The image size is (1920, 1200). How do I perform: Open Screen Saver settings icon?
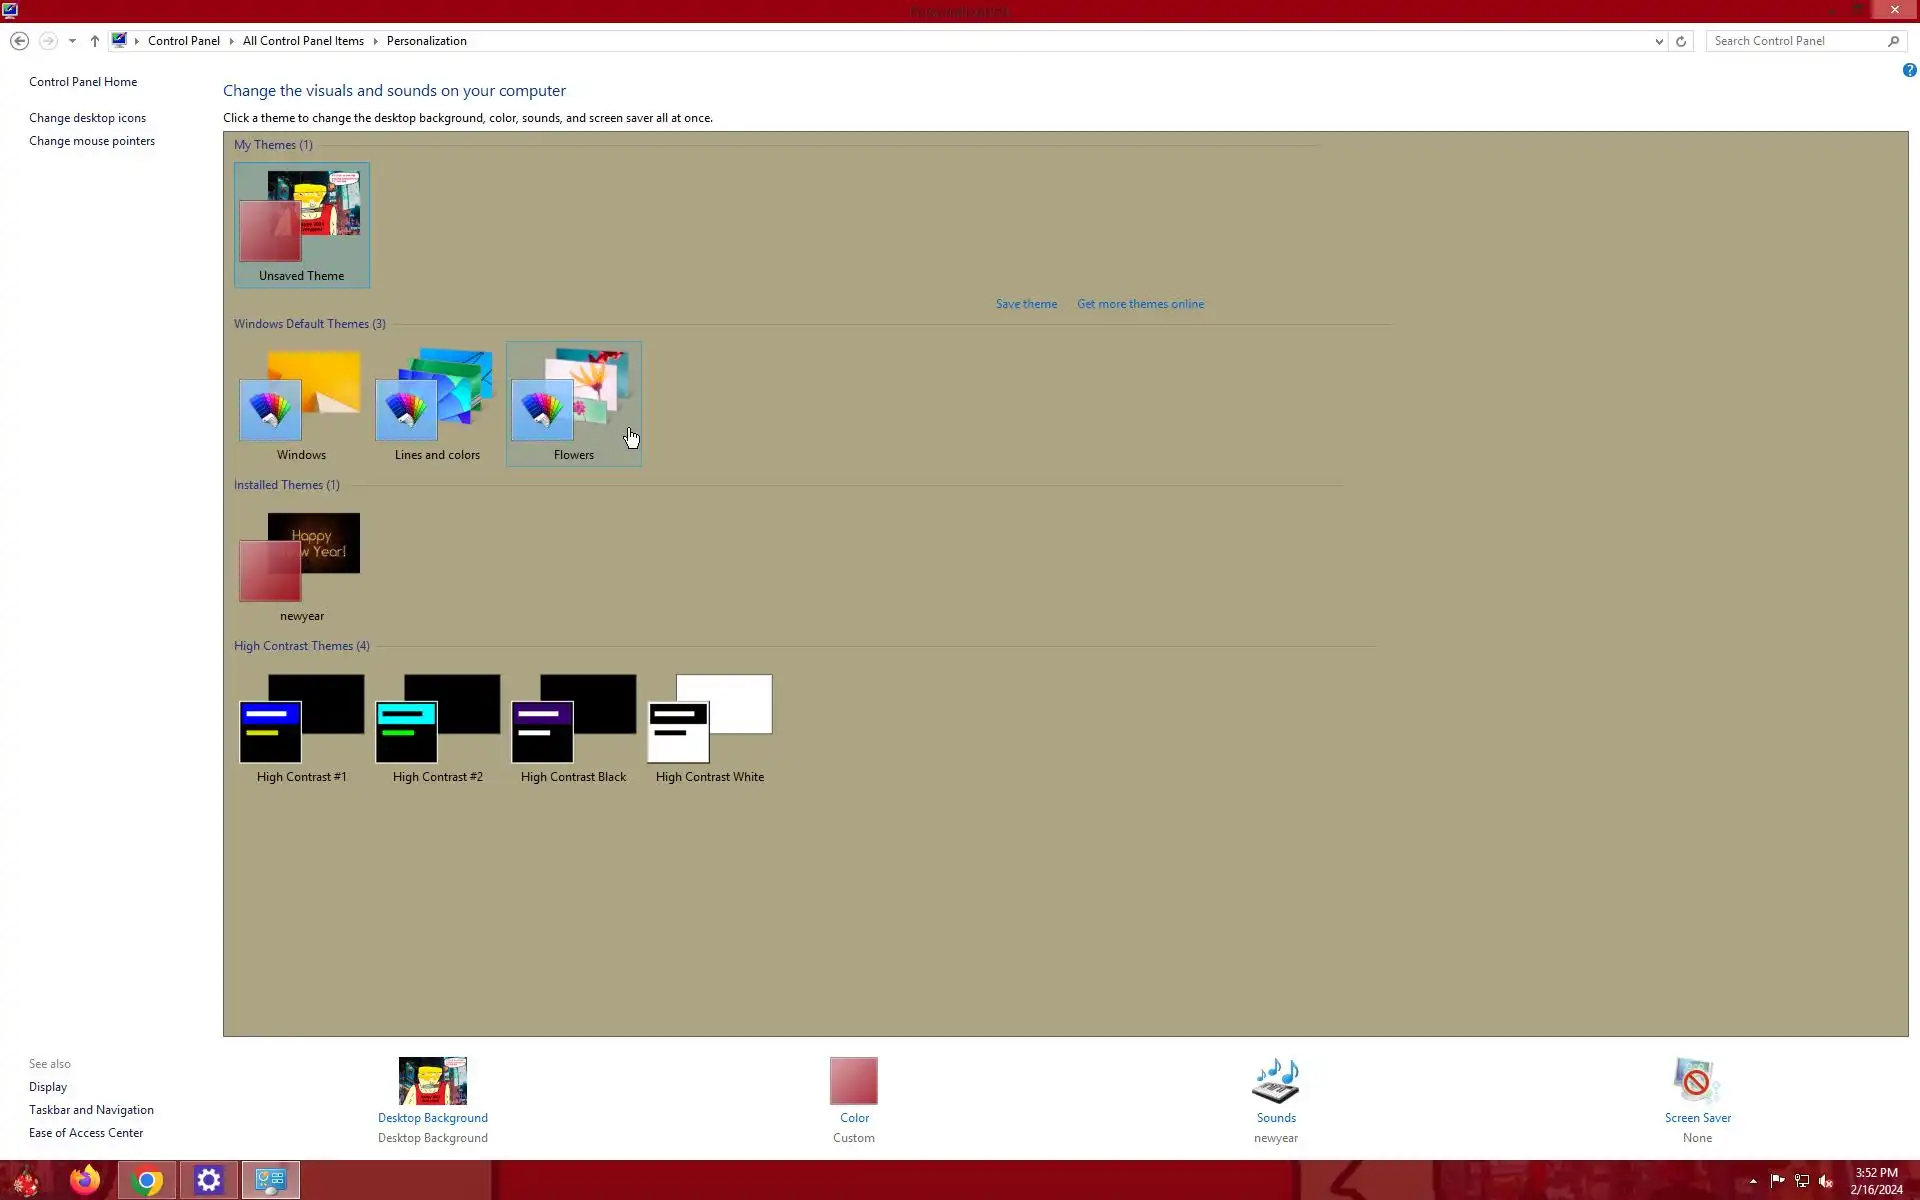coord(1696,1081)
